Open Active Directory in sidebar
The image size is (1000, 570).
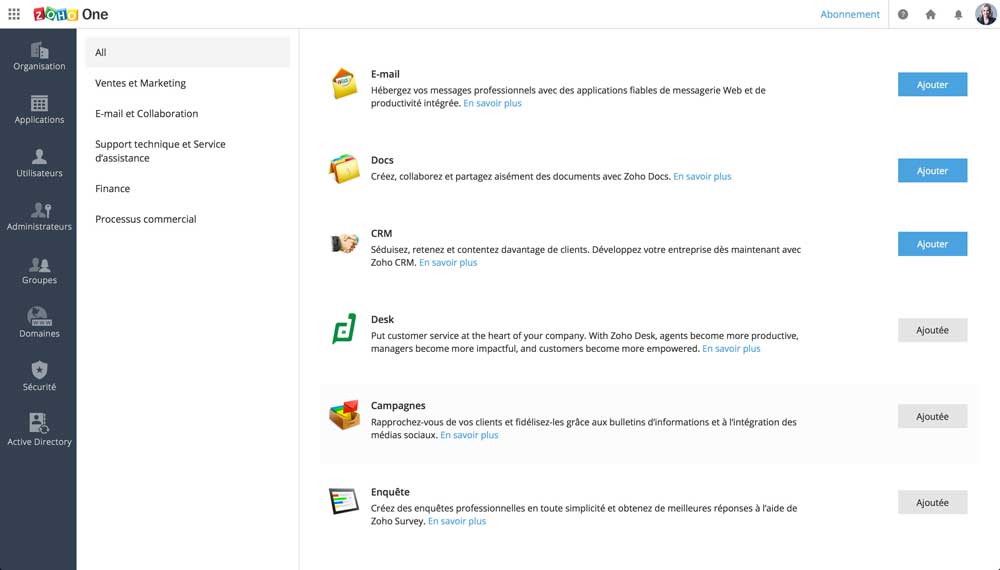pos(39,430)
